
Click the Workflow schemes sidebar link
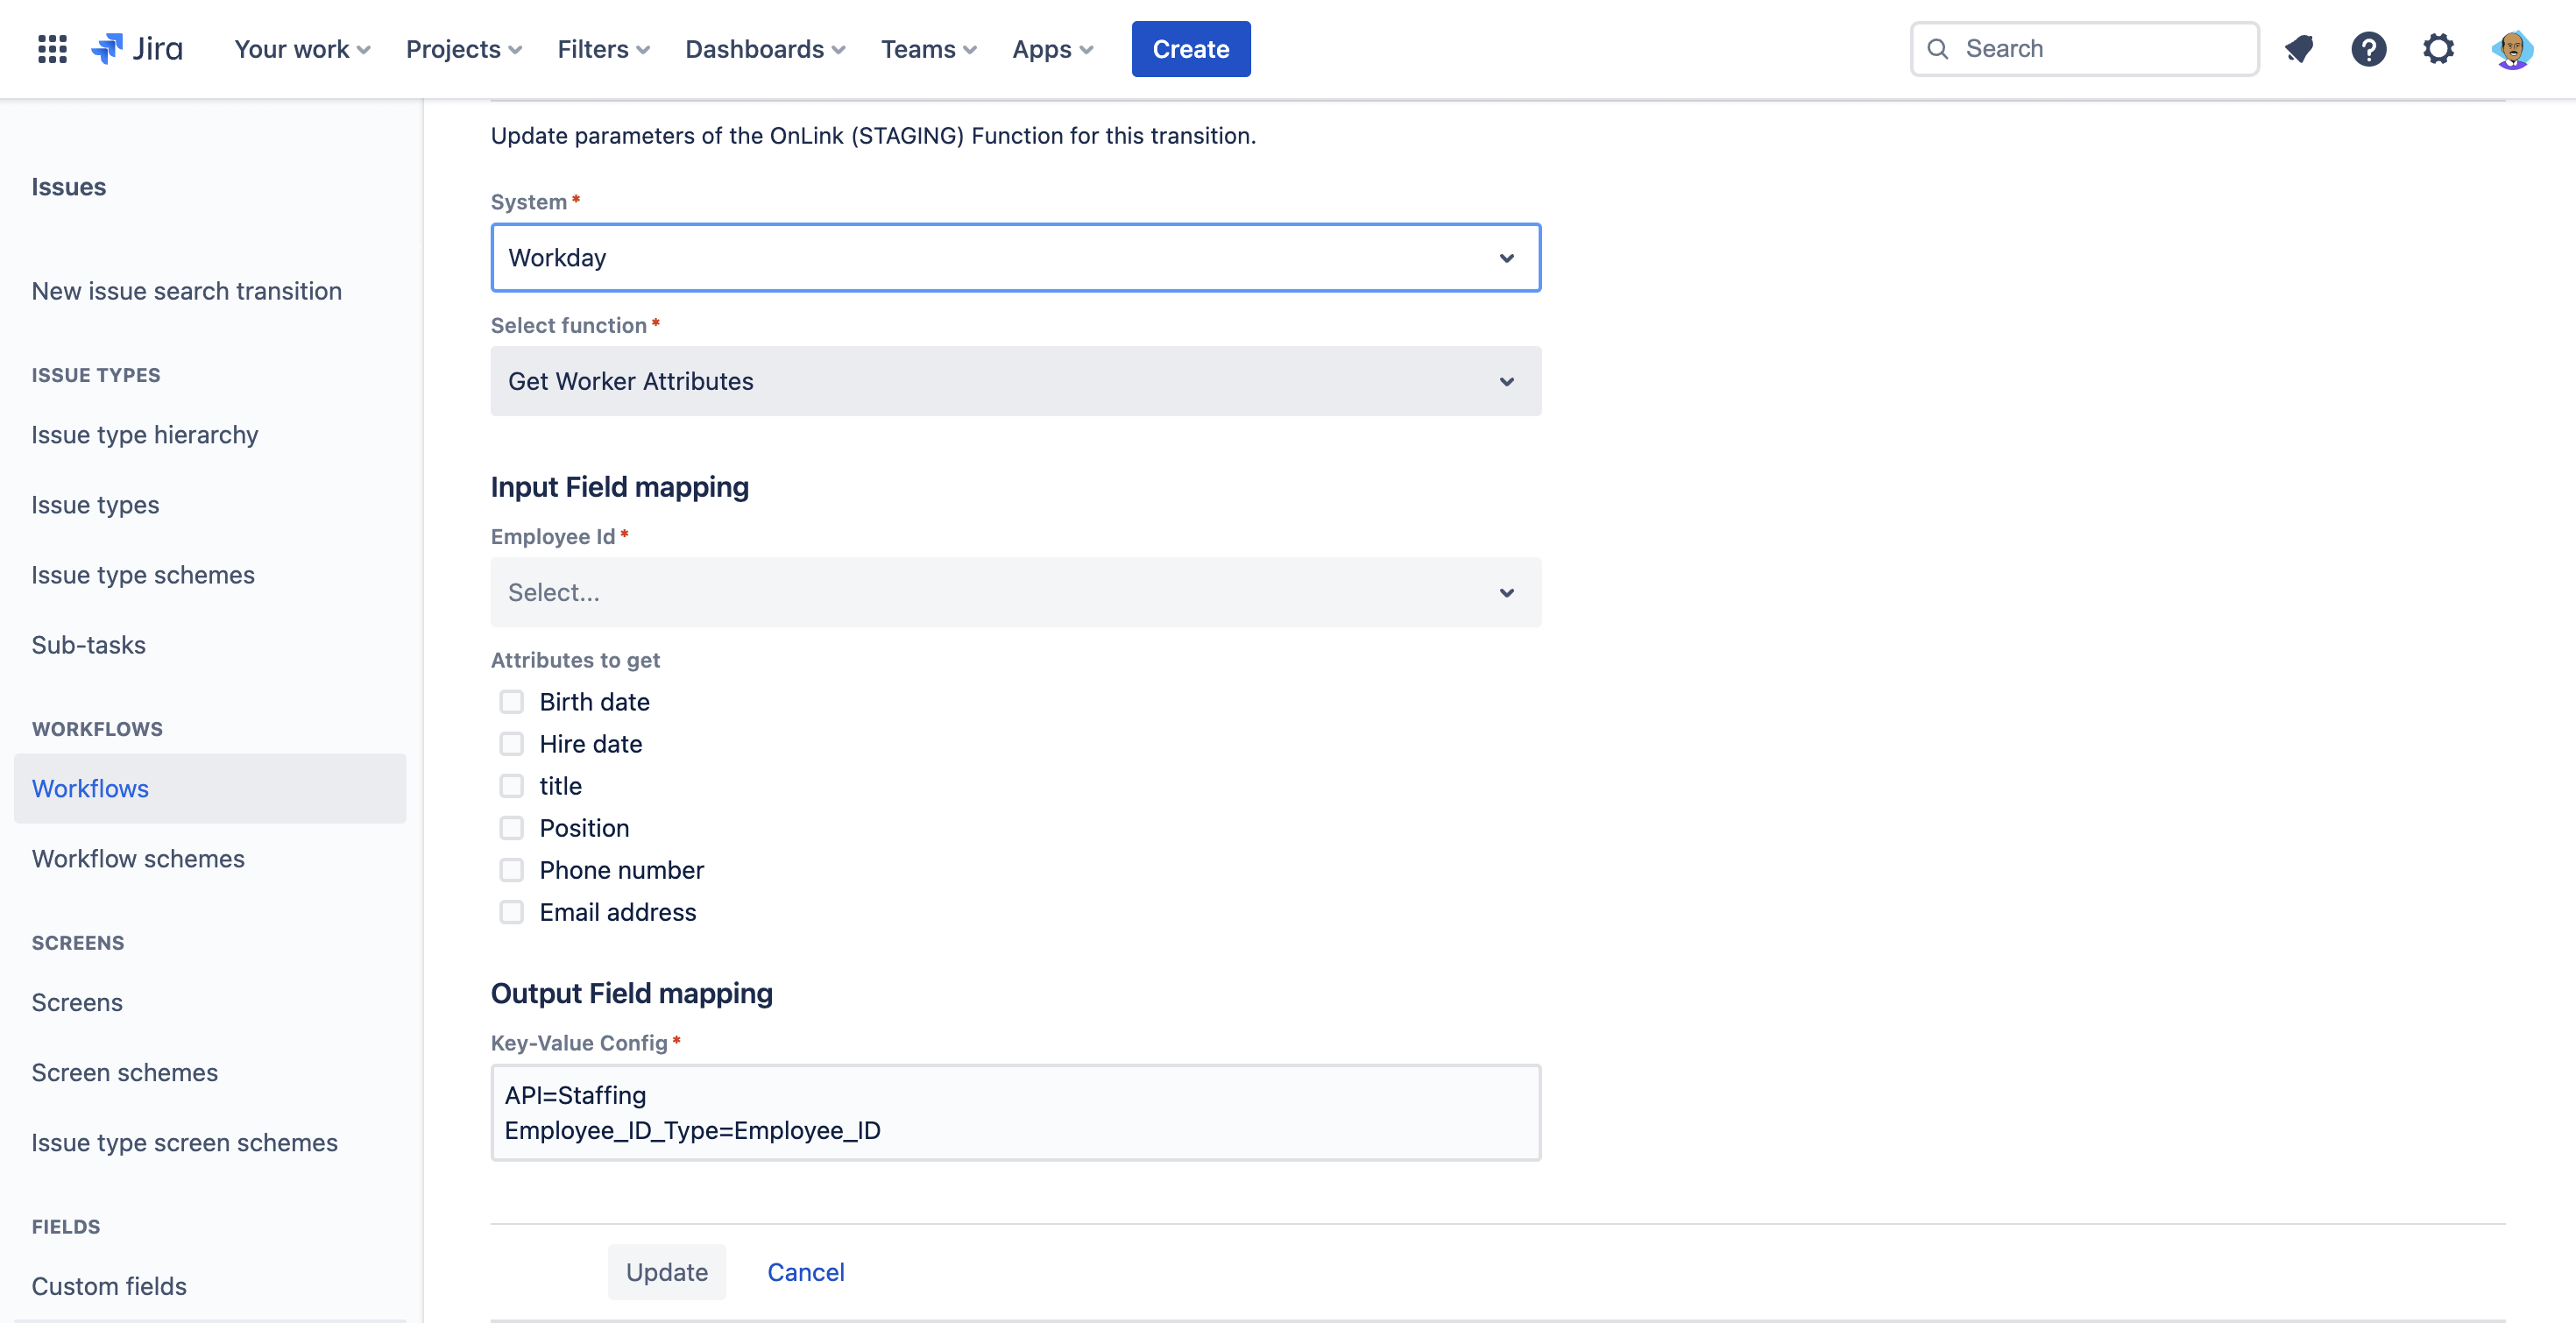pyautogui.click(x=138, y=857)
